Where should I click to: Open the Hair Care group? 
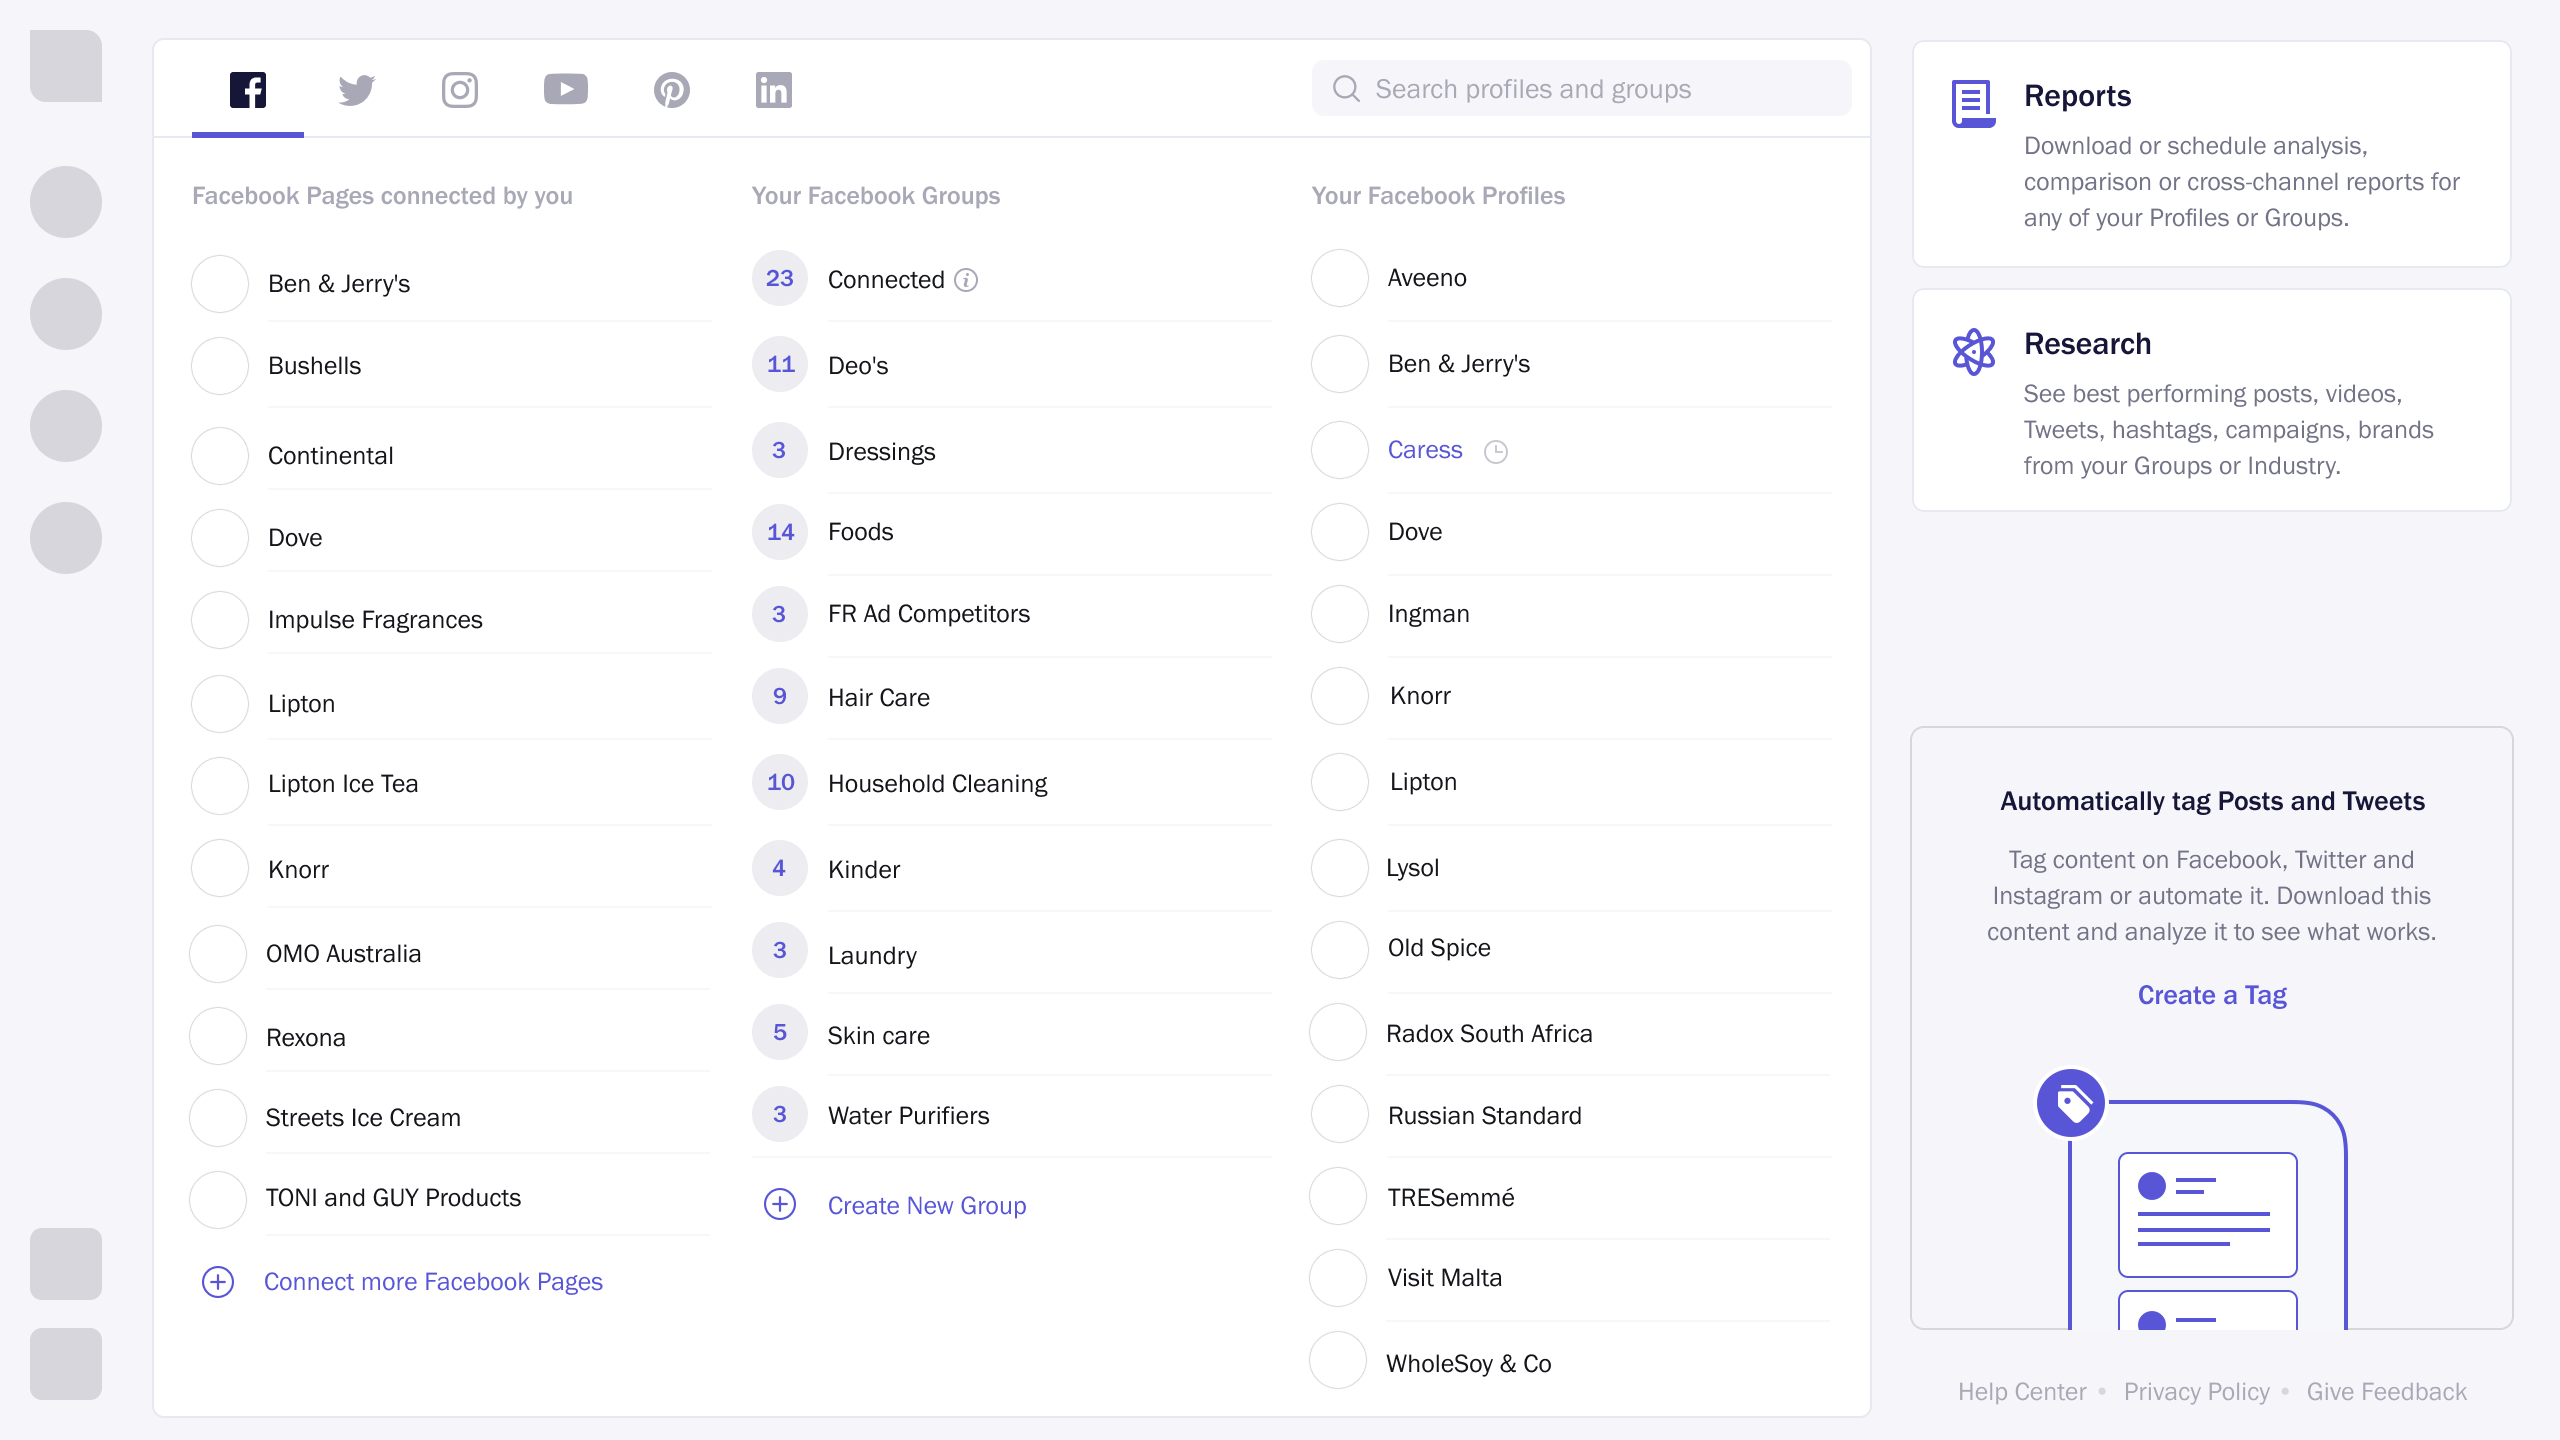point(878,698)
